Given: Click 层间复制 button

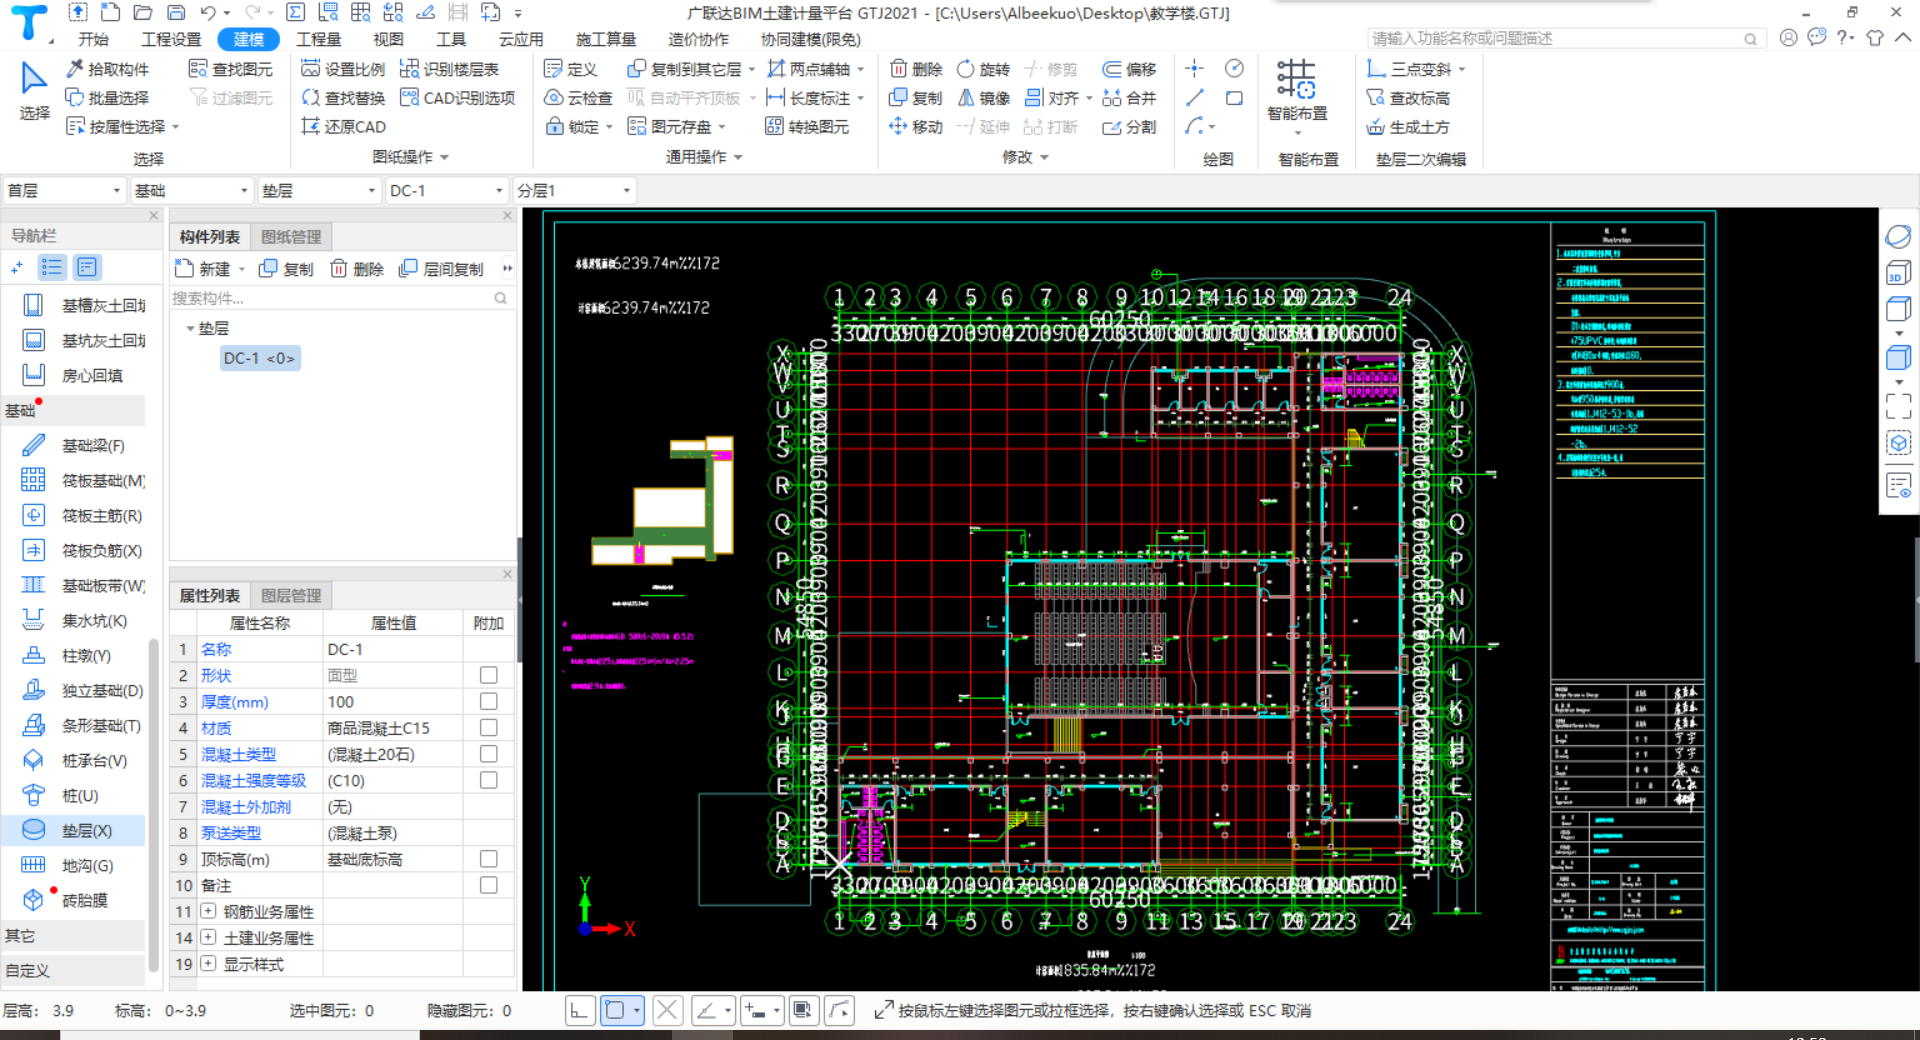Looking at the screenshot, I should [441, 268].
